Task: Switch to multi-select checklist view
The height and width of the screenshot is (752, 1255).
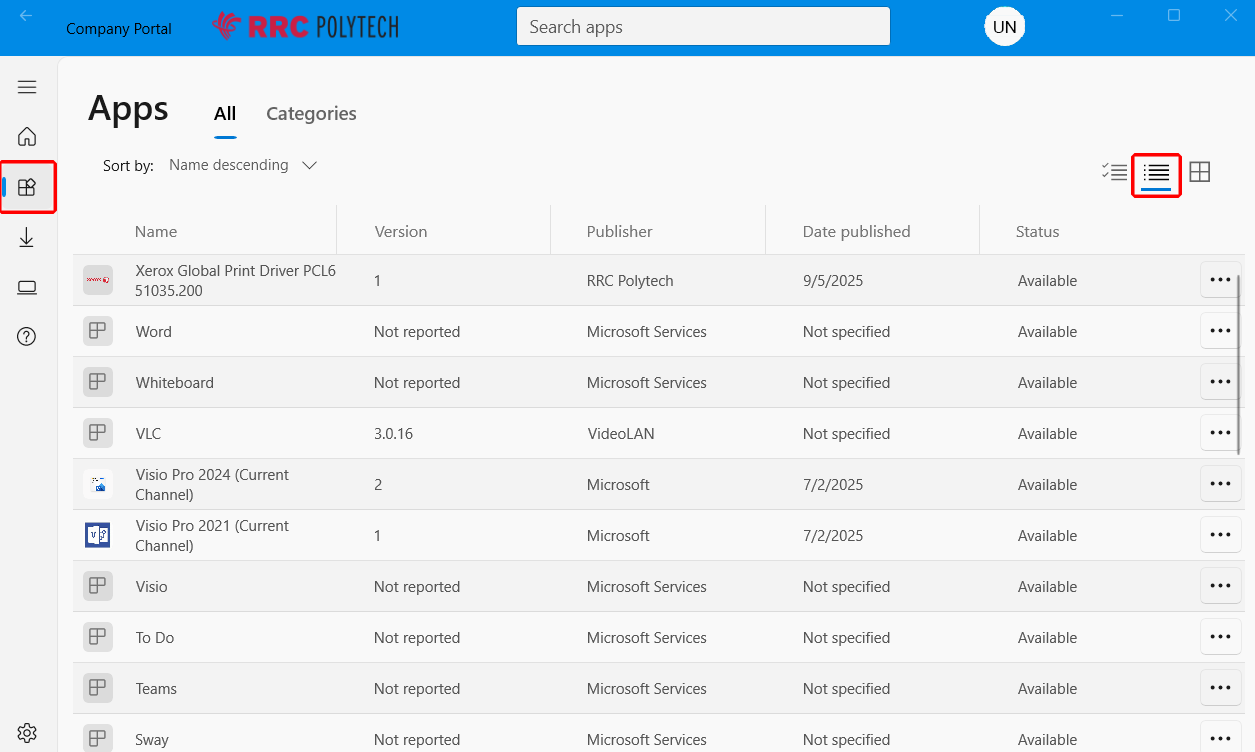Action: (x=1114, y=172)
